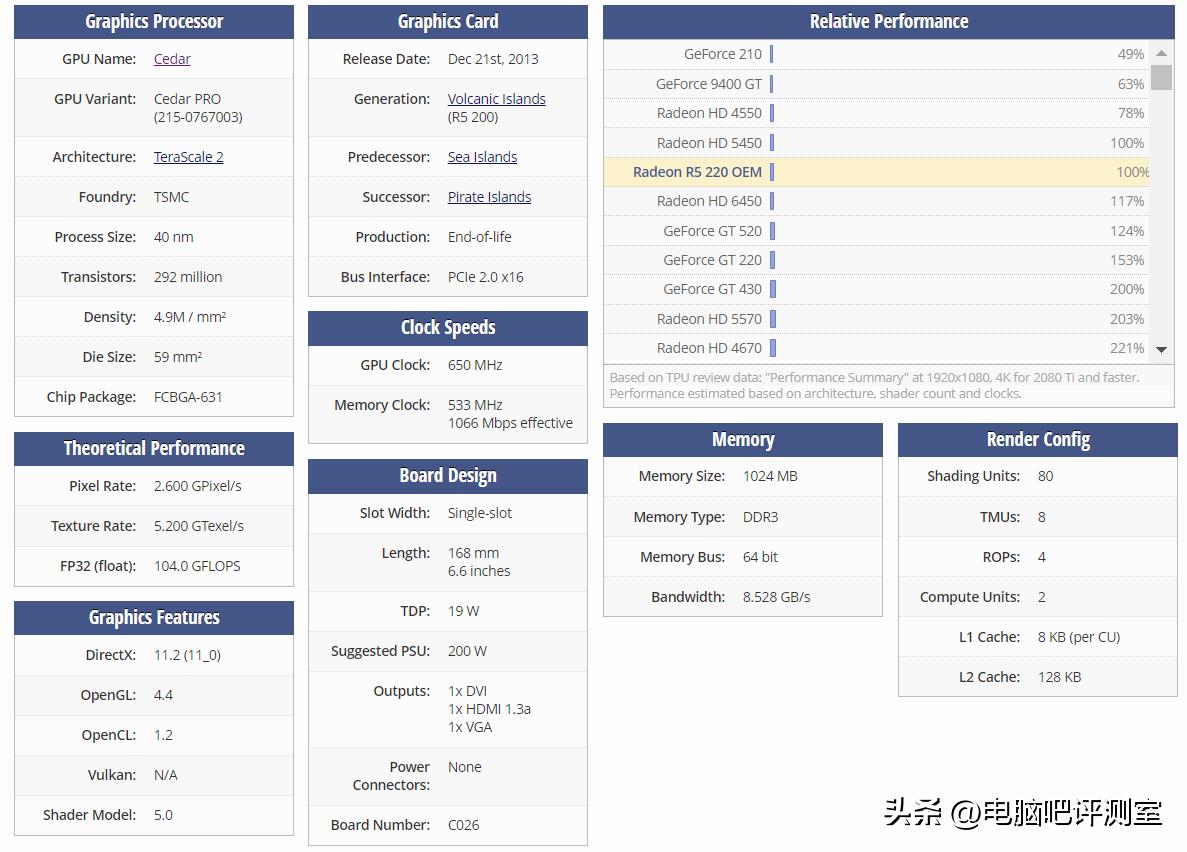Click the Graphics Card section header
1187x852 pixels.
pyautogui.click(x=447, y=21)
